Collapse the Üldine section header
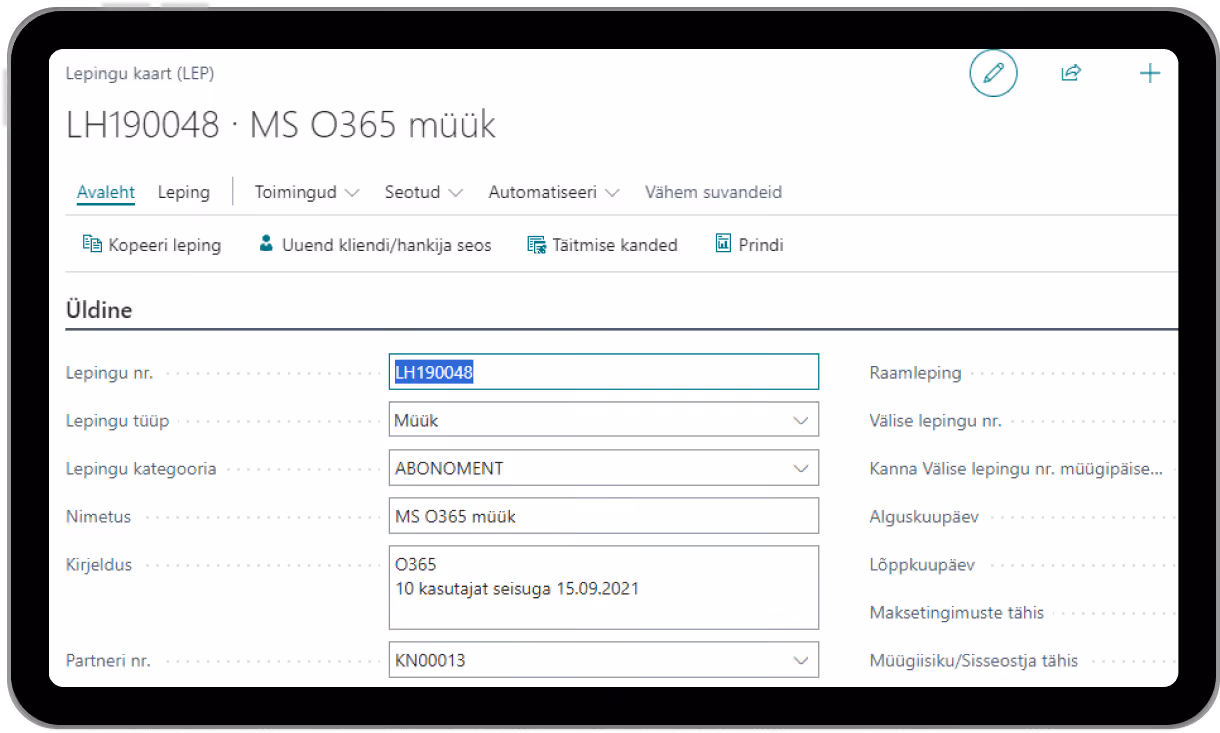Image resolution: width=1220 pixels, height=733 pixels. [99, 310]
